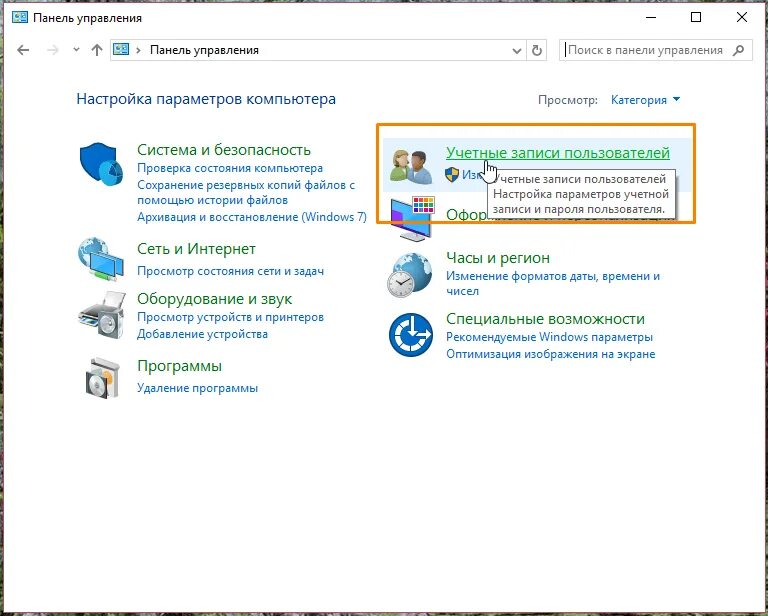Close the Control Panel window

(742, 18)
